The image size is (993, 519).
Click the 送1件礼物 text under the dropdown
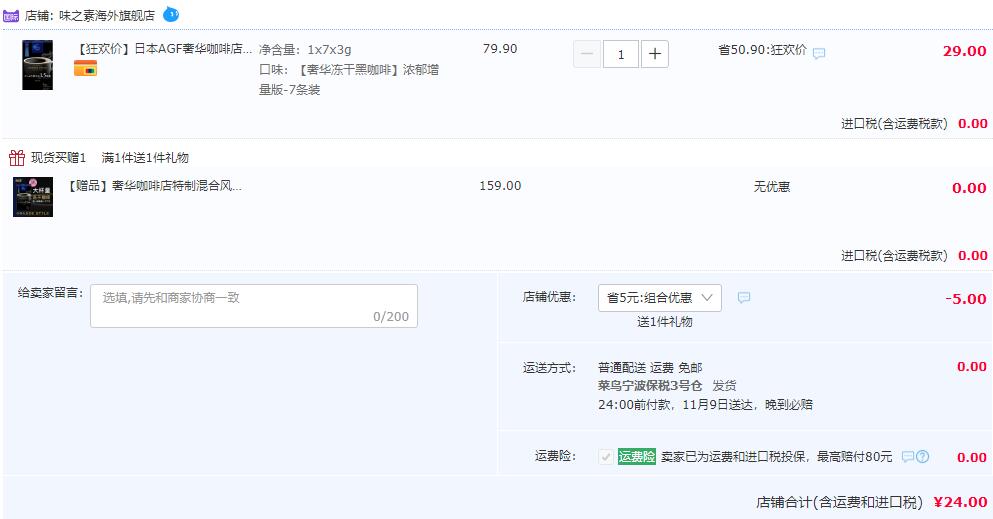[x=664, y=322]
